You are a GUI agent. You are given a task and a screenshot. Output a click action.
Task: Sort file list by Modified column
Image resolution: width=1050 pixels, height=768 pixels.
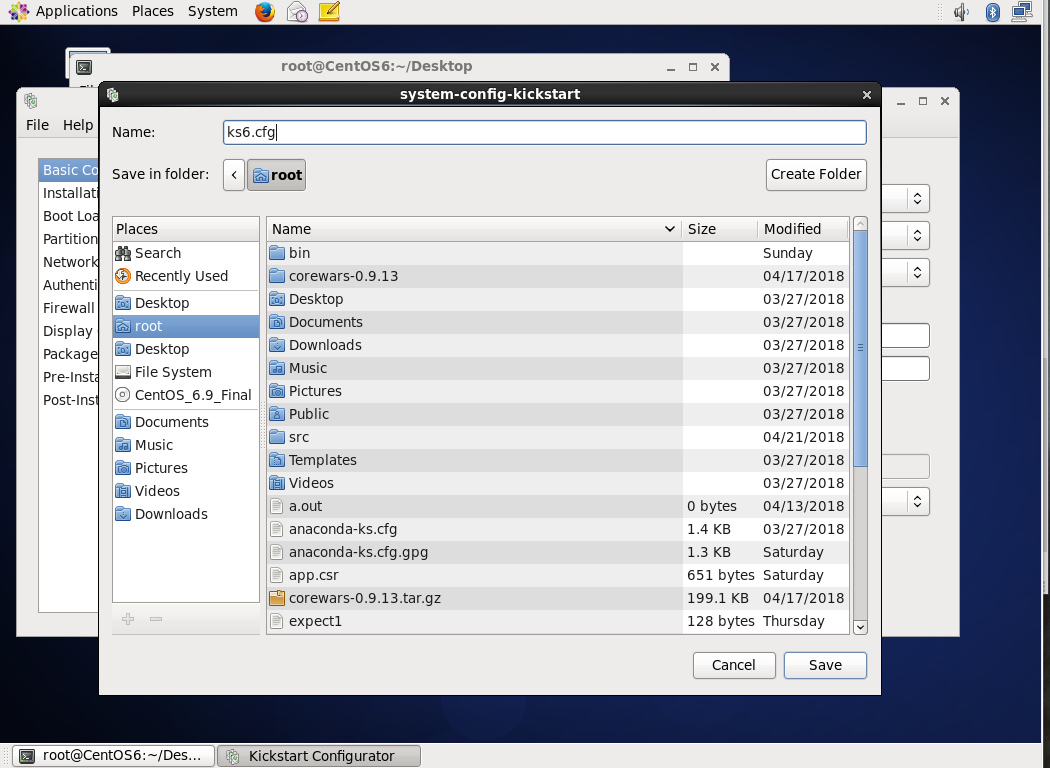coord(803,229)
